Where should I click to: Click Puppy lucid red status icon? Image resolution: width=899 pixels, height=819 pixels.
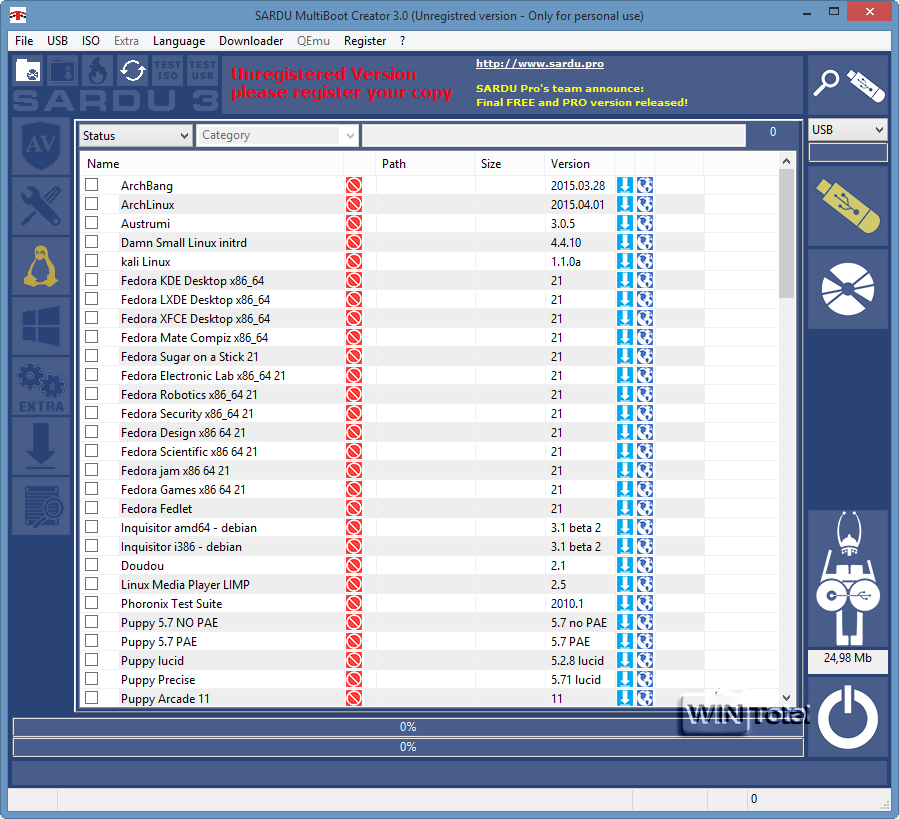click(x=354, y=660)
